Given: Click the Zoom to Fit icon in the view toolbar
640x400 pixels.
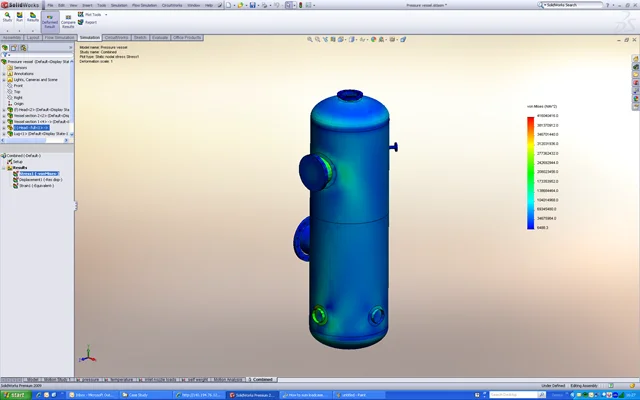Looking at the screenshot, I should coord(311,40).
